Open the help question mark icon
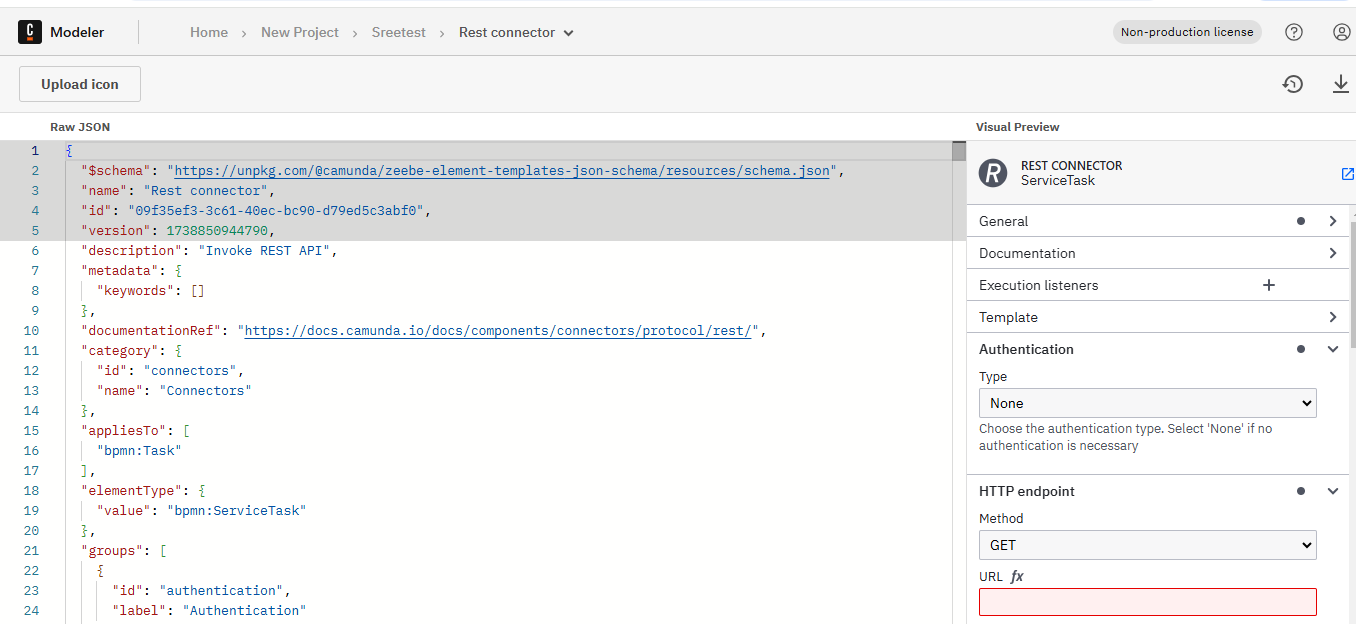Screen dimensions: 1356x624 pyautogui.click(x=1294, y=32)
